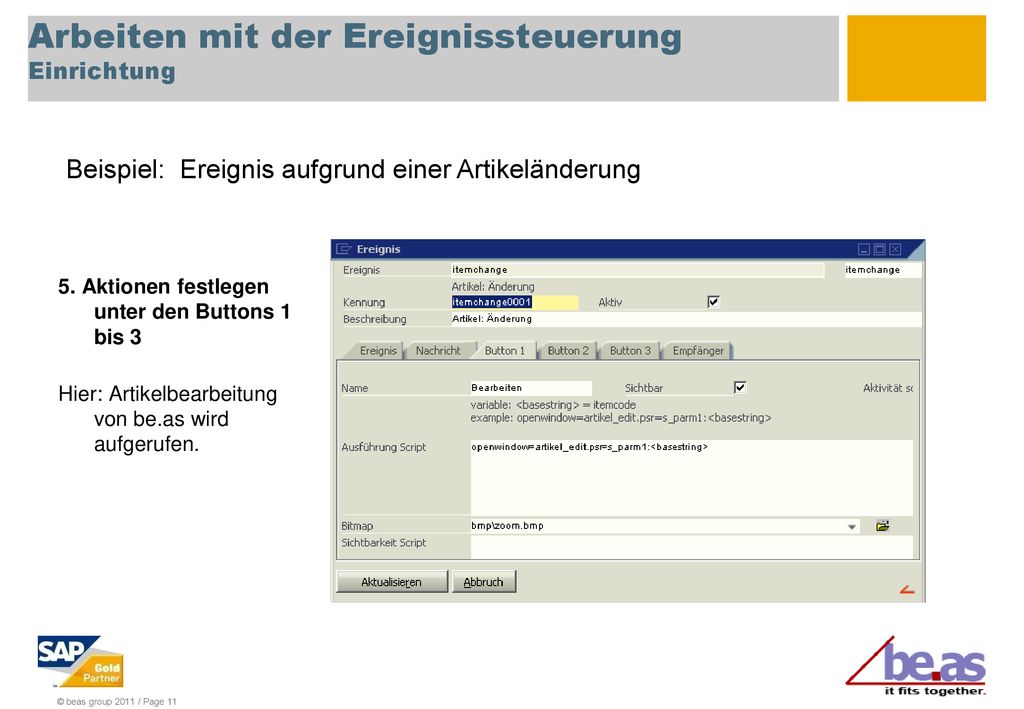The width and height of the screenshot is (1024, 709).
Task: Click the Name field containing Bearbeiten
Action: [x=531, y=388]
